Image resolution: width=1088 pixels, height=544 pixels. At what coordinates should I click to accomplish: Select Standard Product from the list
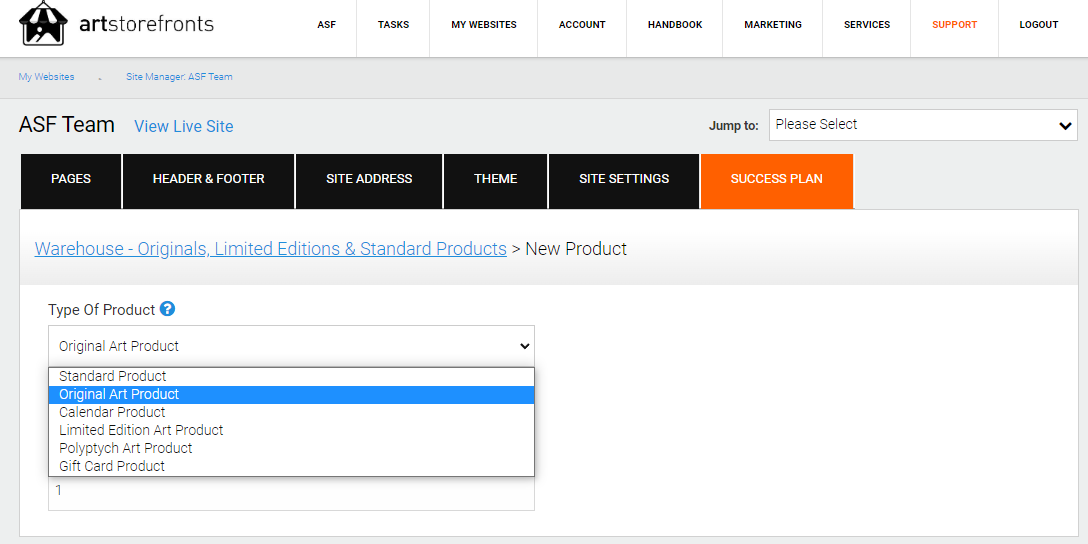[x=113, y=376]
